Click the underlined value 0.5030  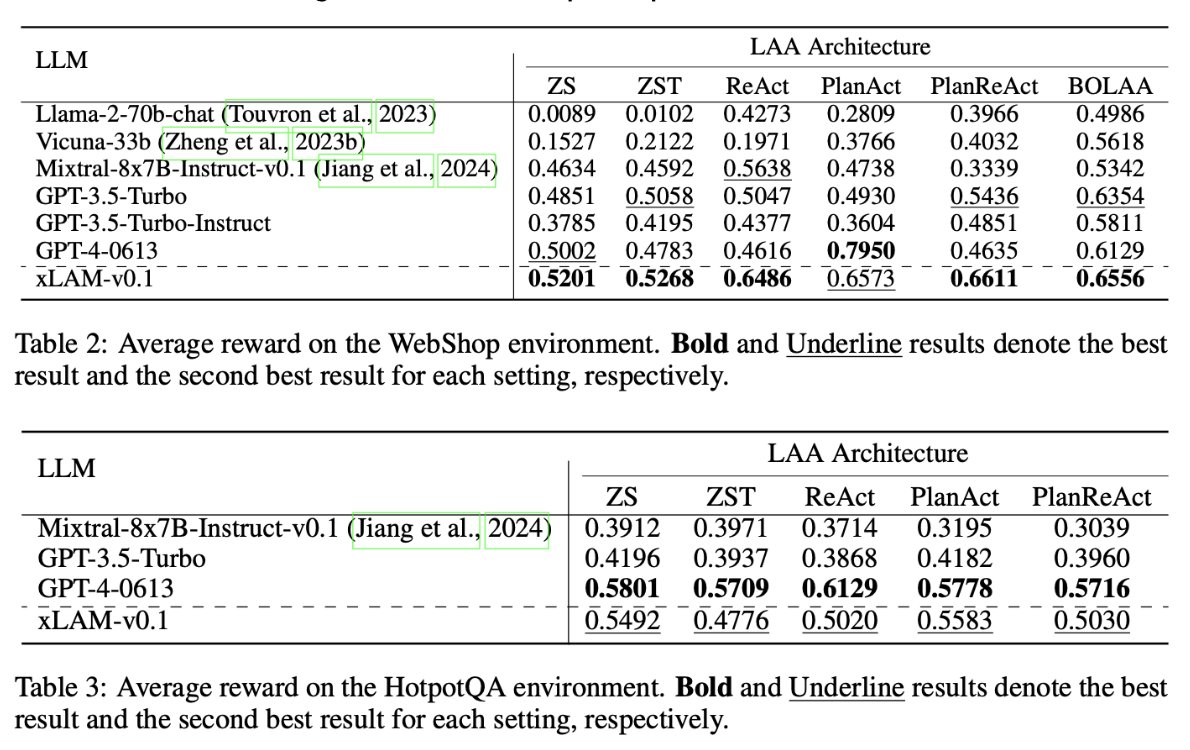[1091, 621]
